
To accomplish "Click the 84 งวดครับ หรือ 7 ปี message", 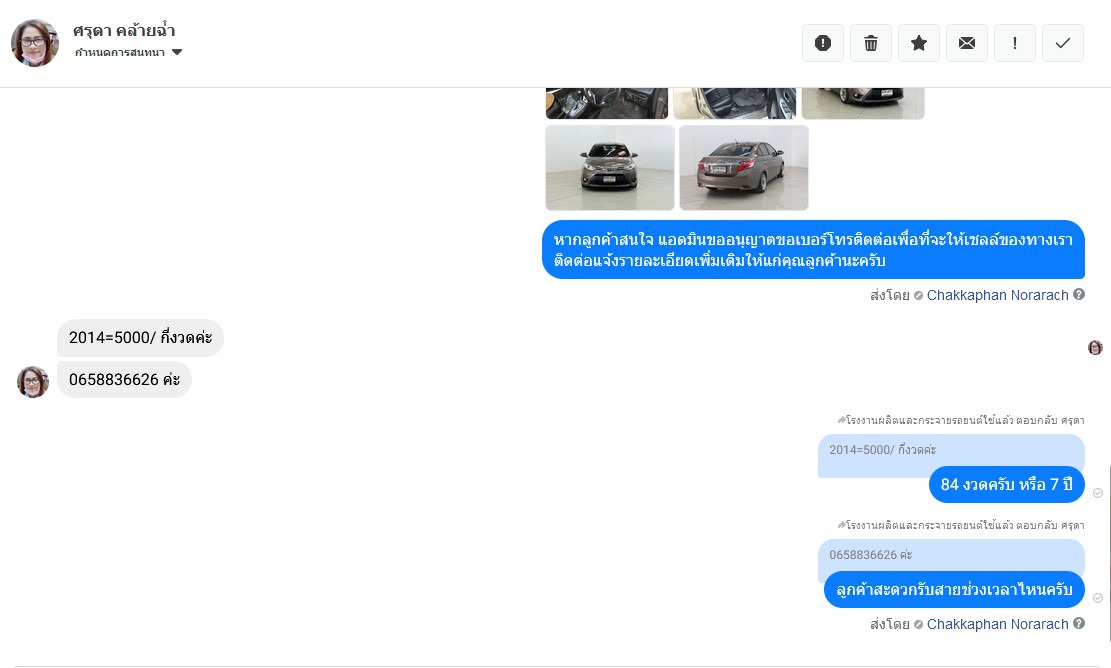I will 1007,485.
